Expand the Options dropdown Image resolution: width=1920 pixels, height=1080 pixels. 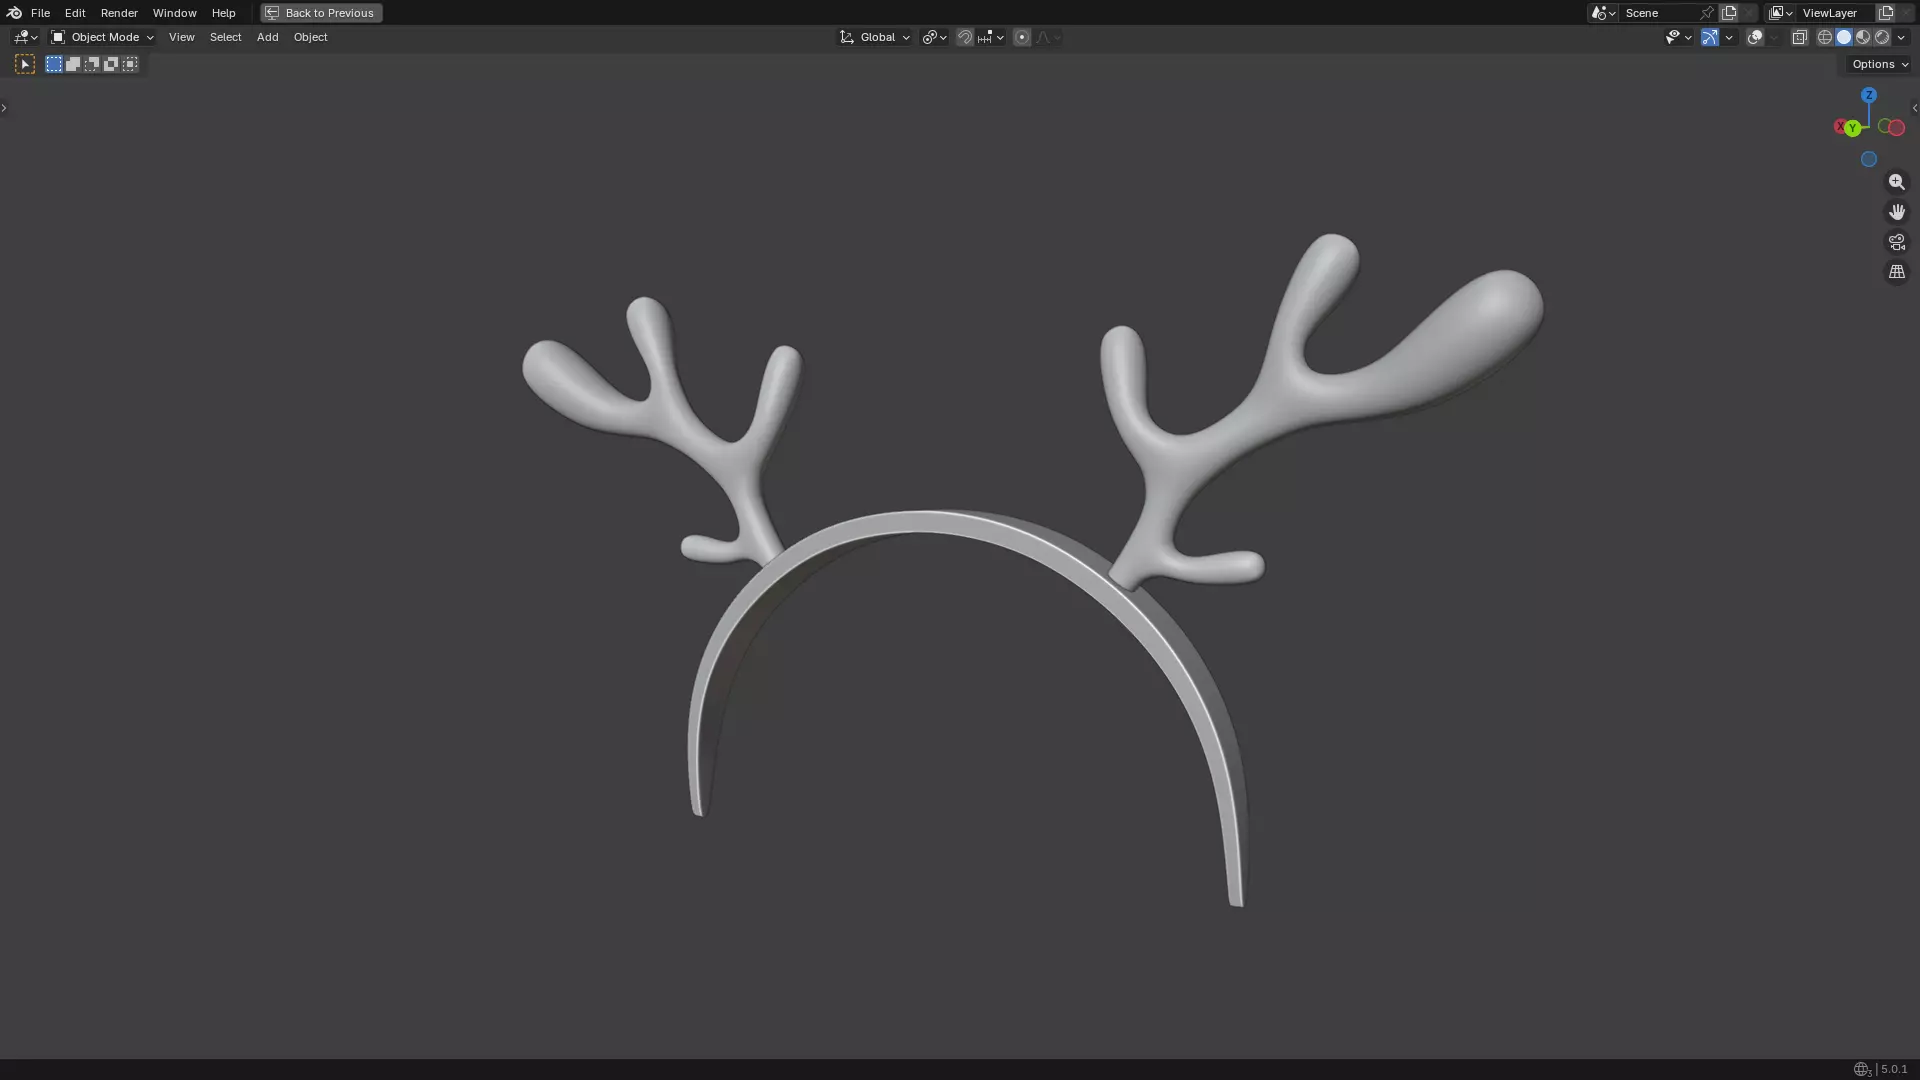point(1879,64)
